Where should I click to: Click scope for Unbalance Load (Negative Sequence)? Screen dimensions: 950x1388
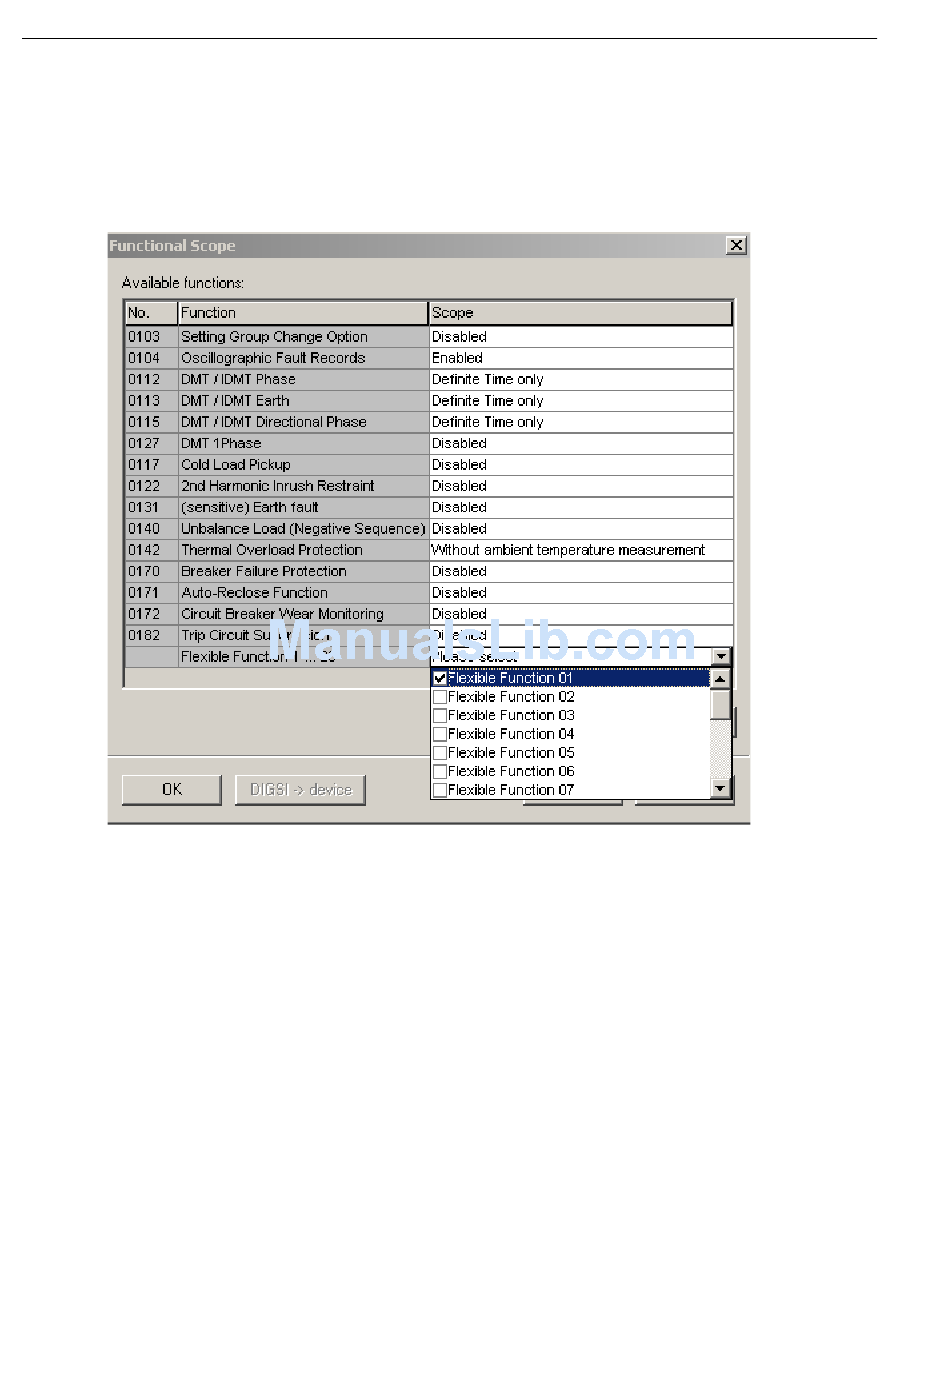coord(581,529)
